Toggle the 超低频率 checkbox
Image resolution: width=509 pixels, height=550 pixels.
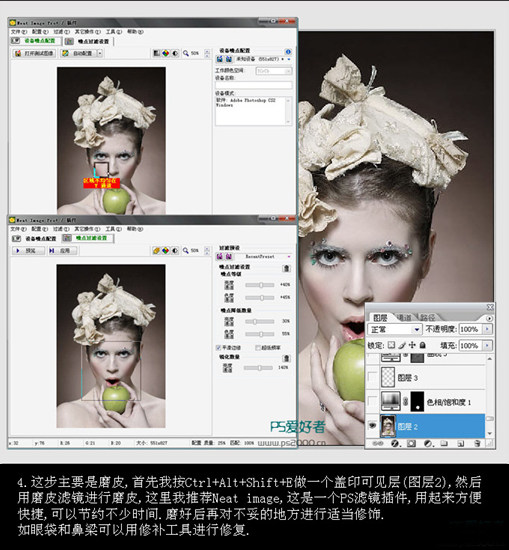[258, 348]
